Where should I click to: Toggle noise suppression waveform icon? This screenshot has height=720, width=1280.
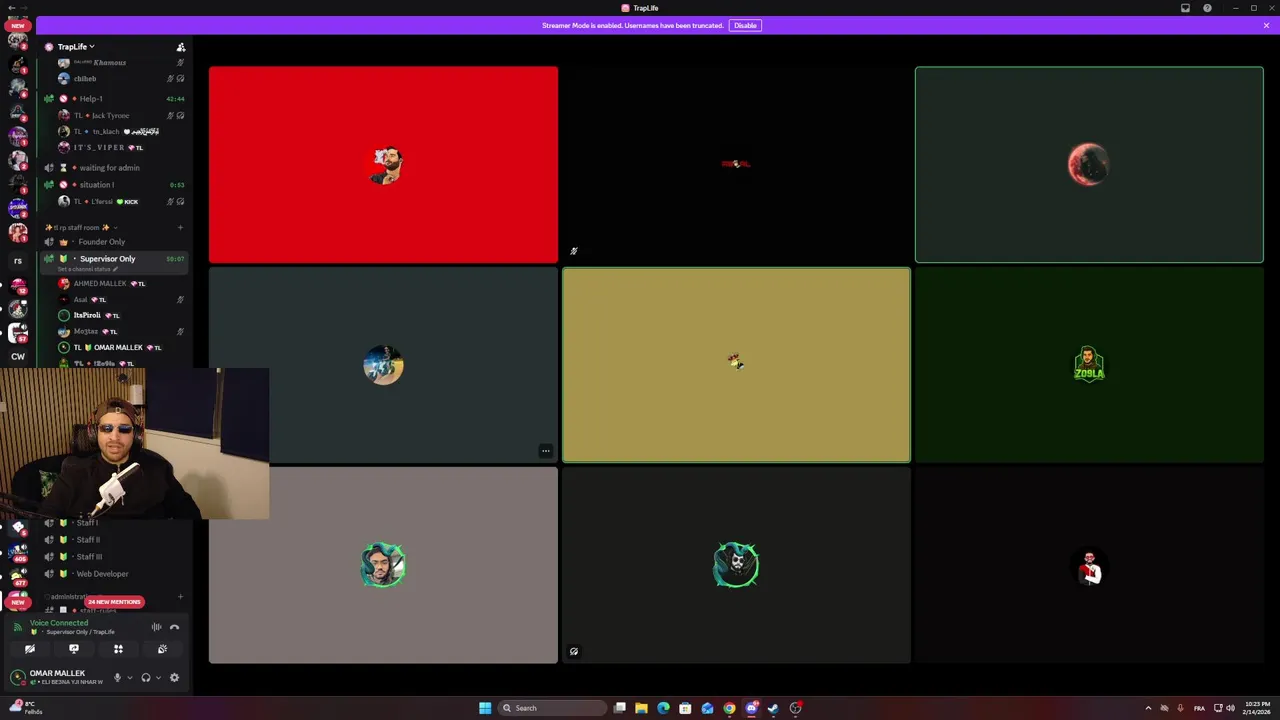point(156,627)
